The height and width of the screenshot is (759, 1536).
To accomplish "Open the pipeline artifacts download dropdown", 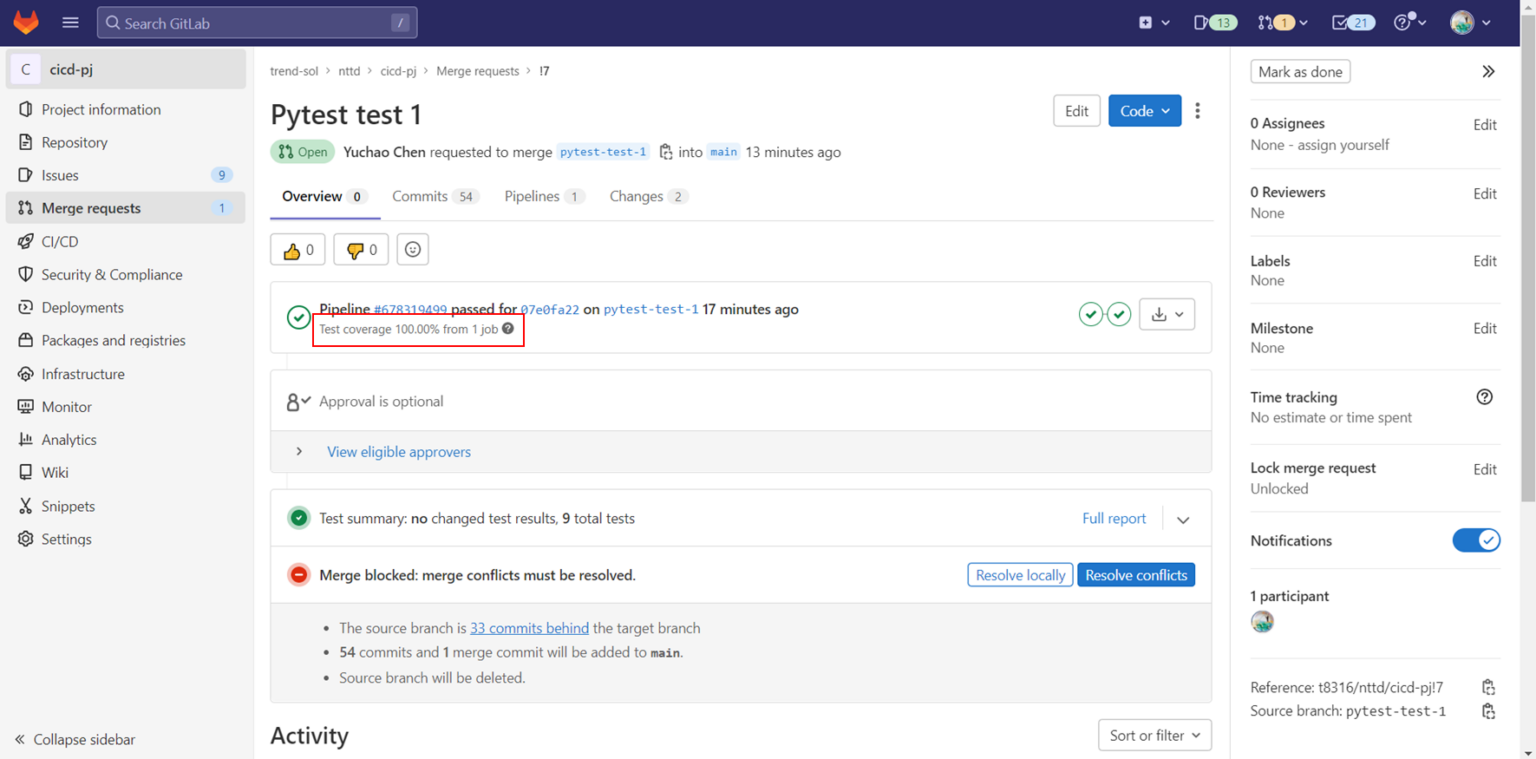I will [x=1166, y=313].
